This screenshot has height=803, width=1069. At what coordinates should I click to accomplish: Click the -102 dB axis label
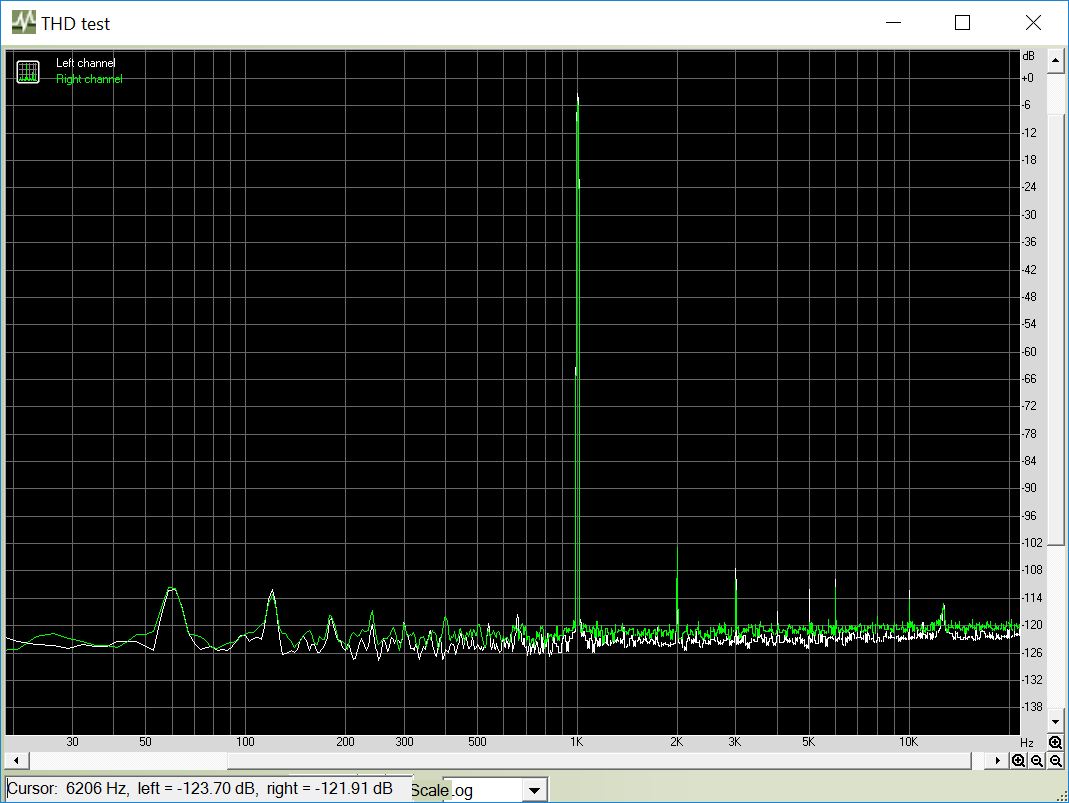pyautogui.click(x=1032, y=543)
